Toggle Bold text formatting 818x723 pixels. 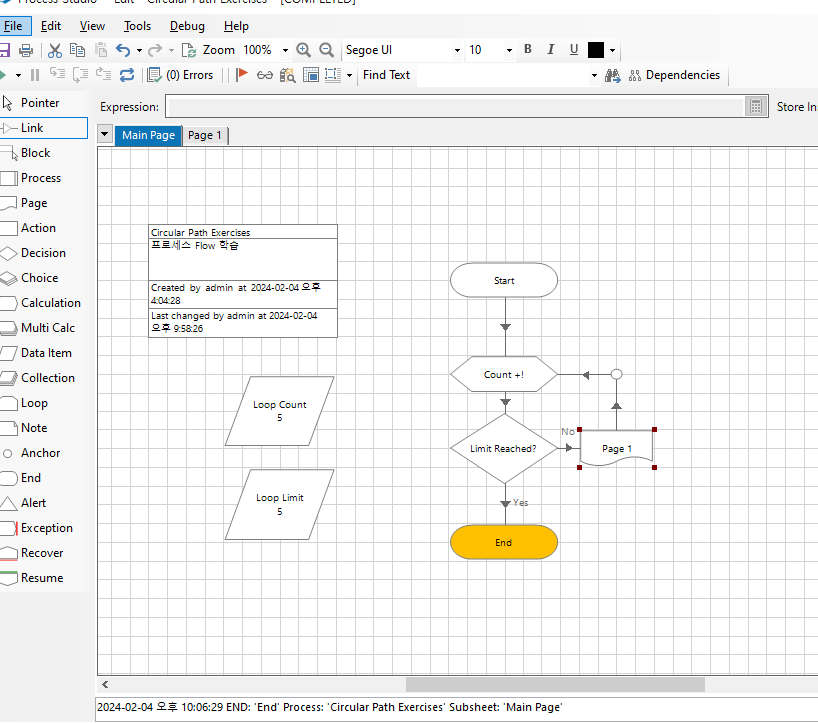click(528, 50)
